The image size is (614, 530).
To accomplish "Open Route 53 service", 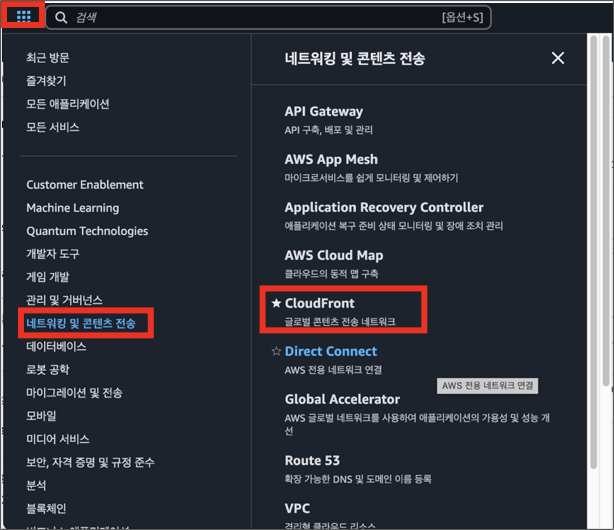I will click(x=312, y=460).
